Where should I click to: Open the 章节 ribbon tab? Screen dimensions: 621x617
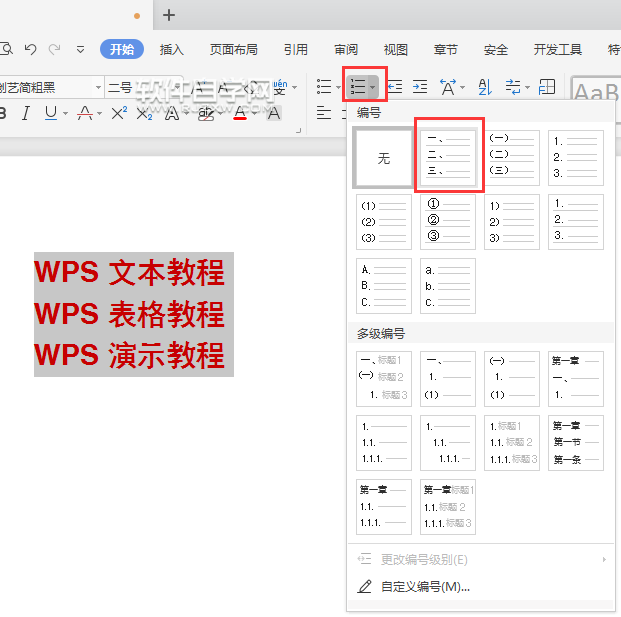coord(446,50)
